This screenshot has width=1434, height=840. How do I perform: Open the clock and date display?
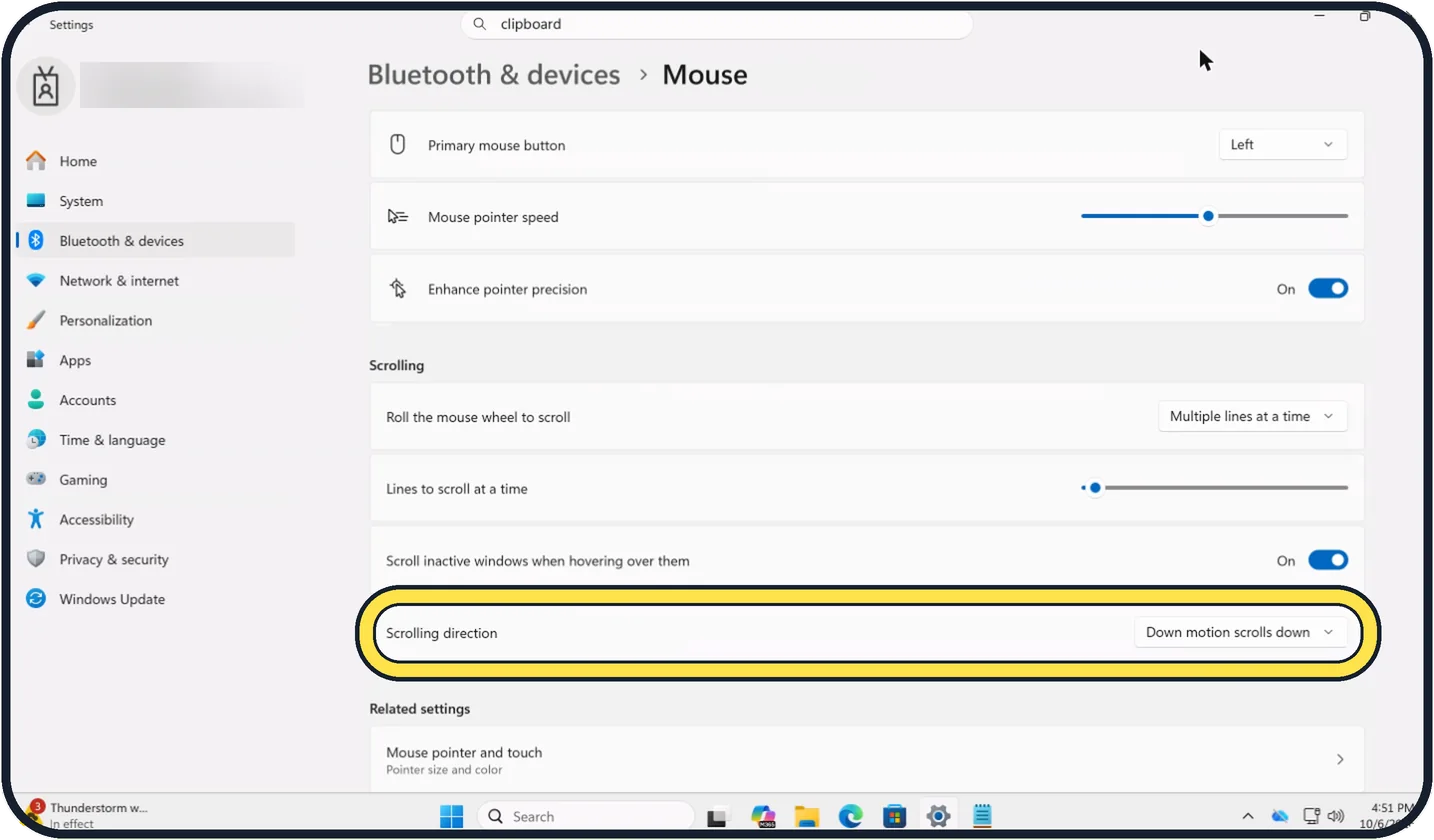click(x=1388, y=816)
